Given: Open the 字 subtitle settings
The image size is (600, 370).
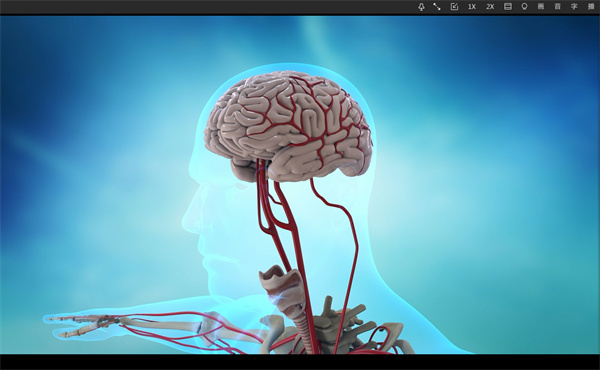Looking at the screenshot, I should (574, 7).
